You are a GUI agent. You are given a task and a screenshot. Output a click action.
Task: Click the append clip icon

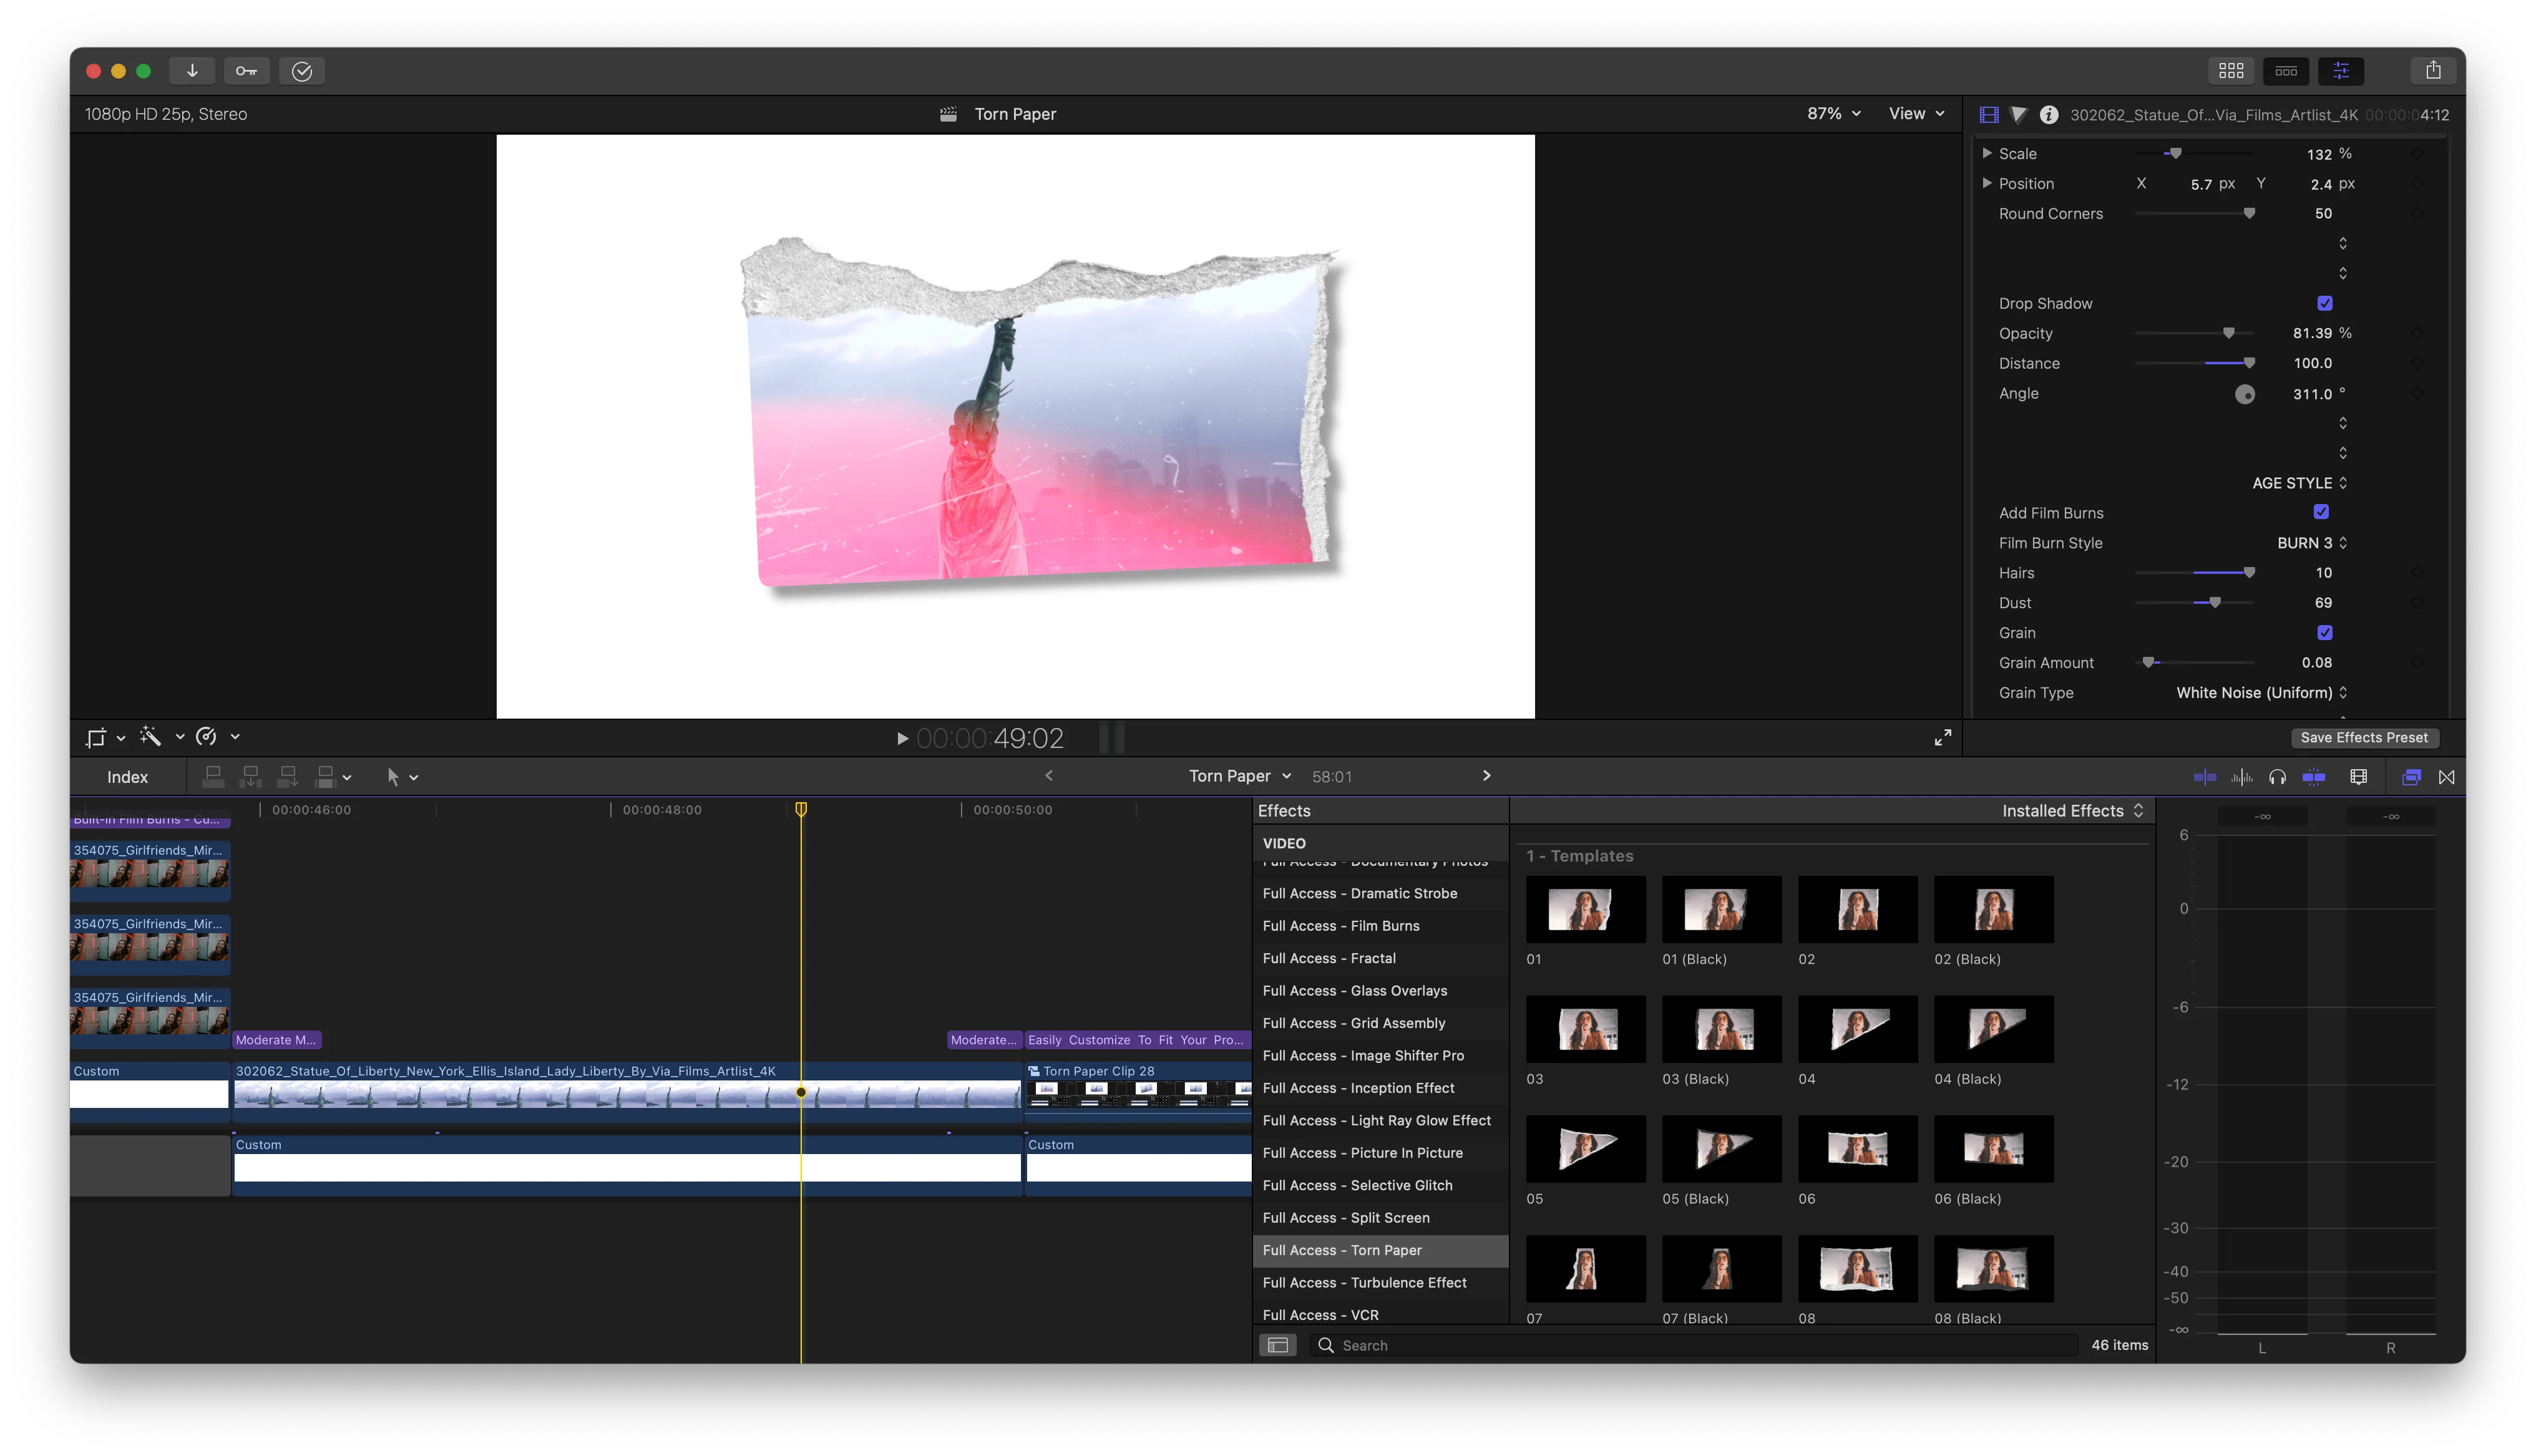288,776
